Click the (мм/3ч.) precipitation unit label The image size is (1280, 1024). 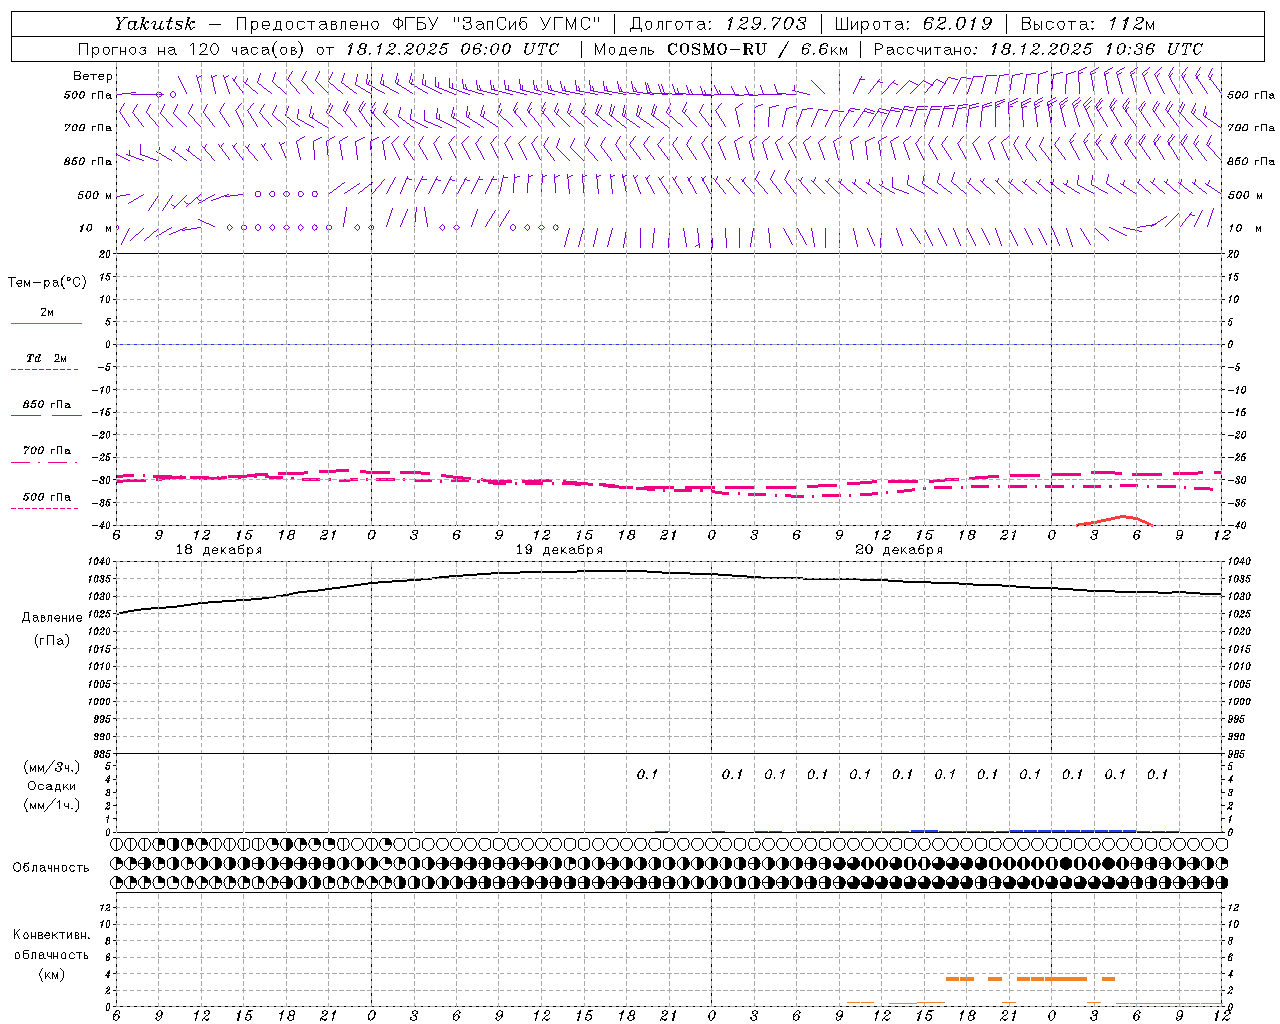point(52,767)
